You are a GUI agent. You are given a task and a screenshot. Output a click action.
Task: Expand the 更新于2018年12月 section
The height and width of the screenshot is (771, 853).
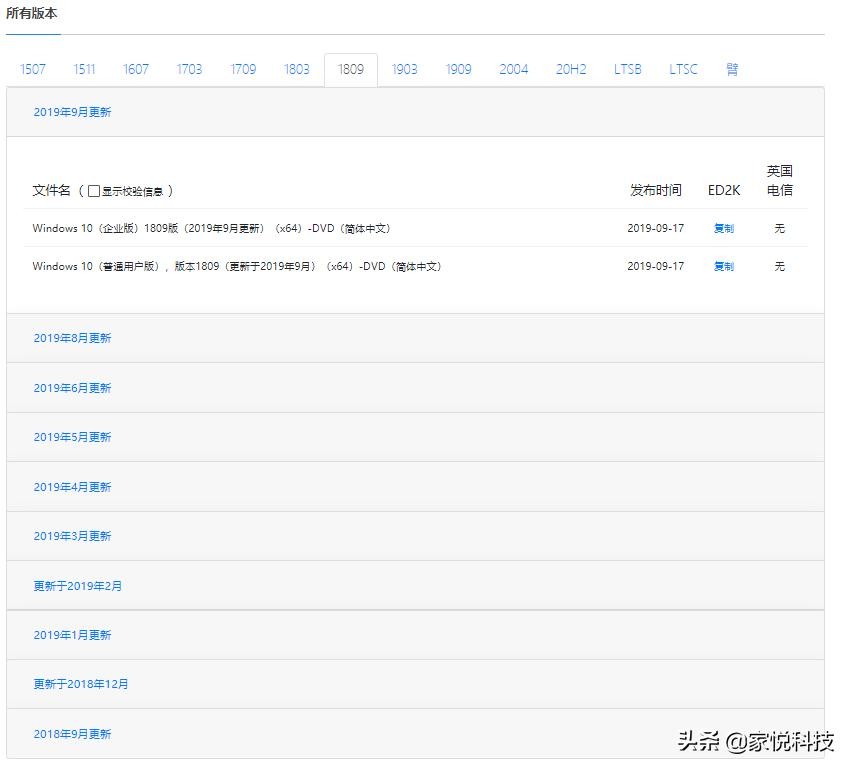click(x=80, y=684)
